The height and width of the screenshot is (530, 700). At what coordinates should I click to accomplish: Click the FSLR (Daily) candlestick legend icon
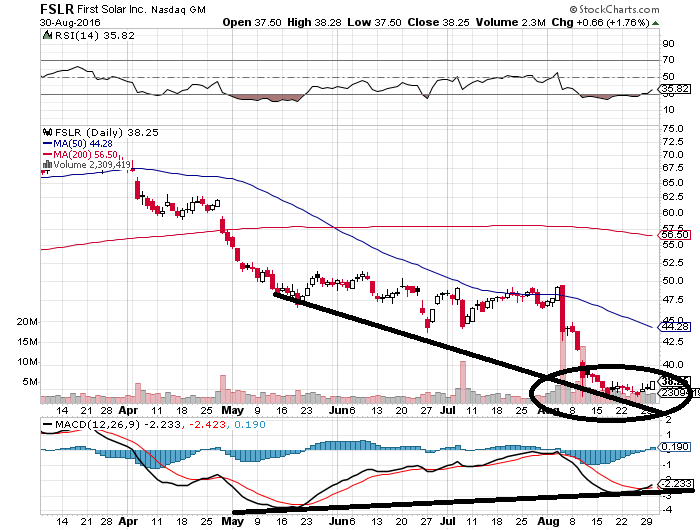[47, 132]
